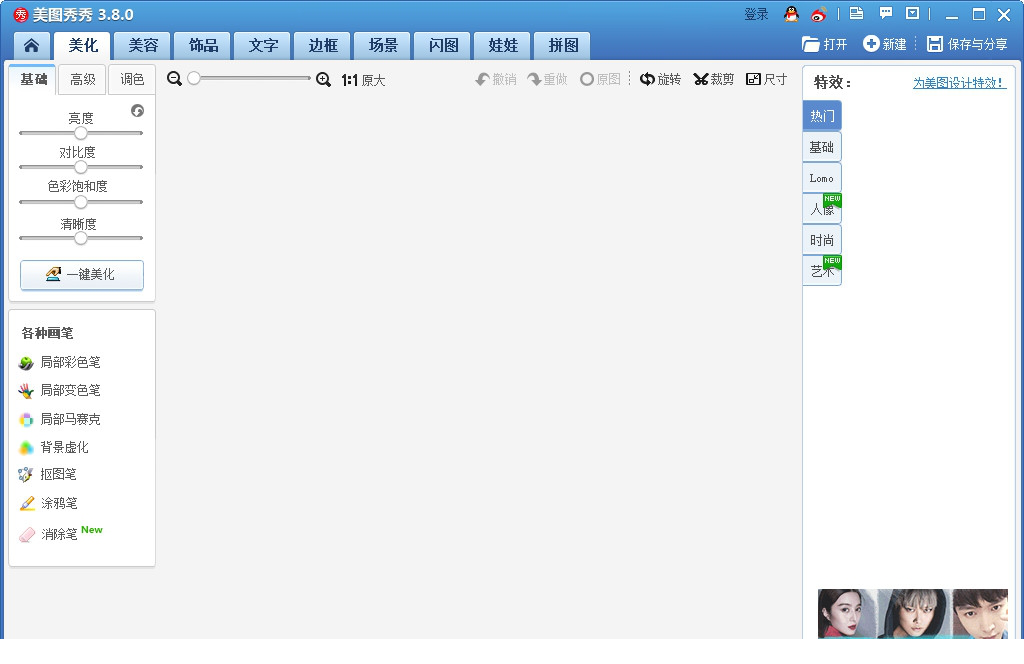Select the 局部马赛克 mosaic tool
The width and height of the screenshot is (1024, 664).
pyautogui.click(x=60, y=419)
